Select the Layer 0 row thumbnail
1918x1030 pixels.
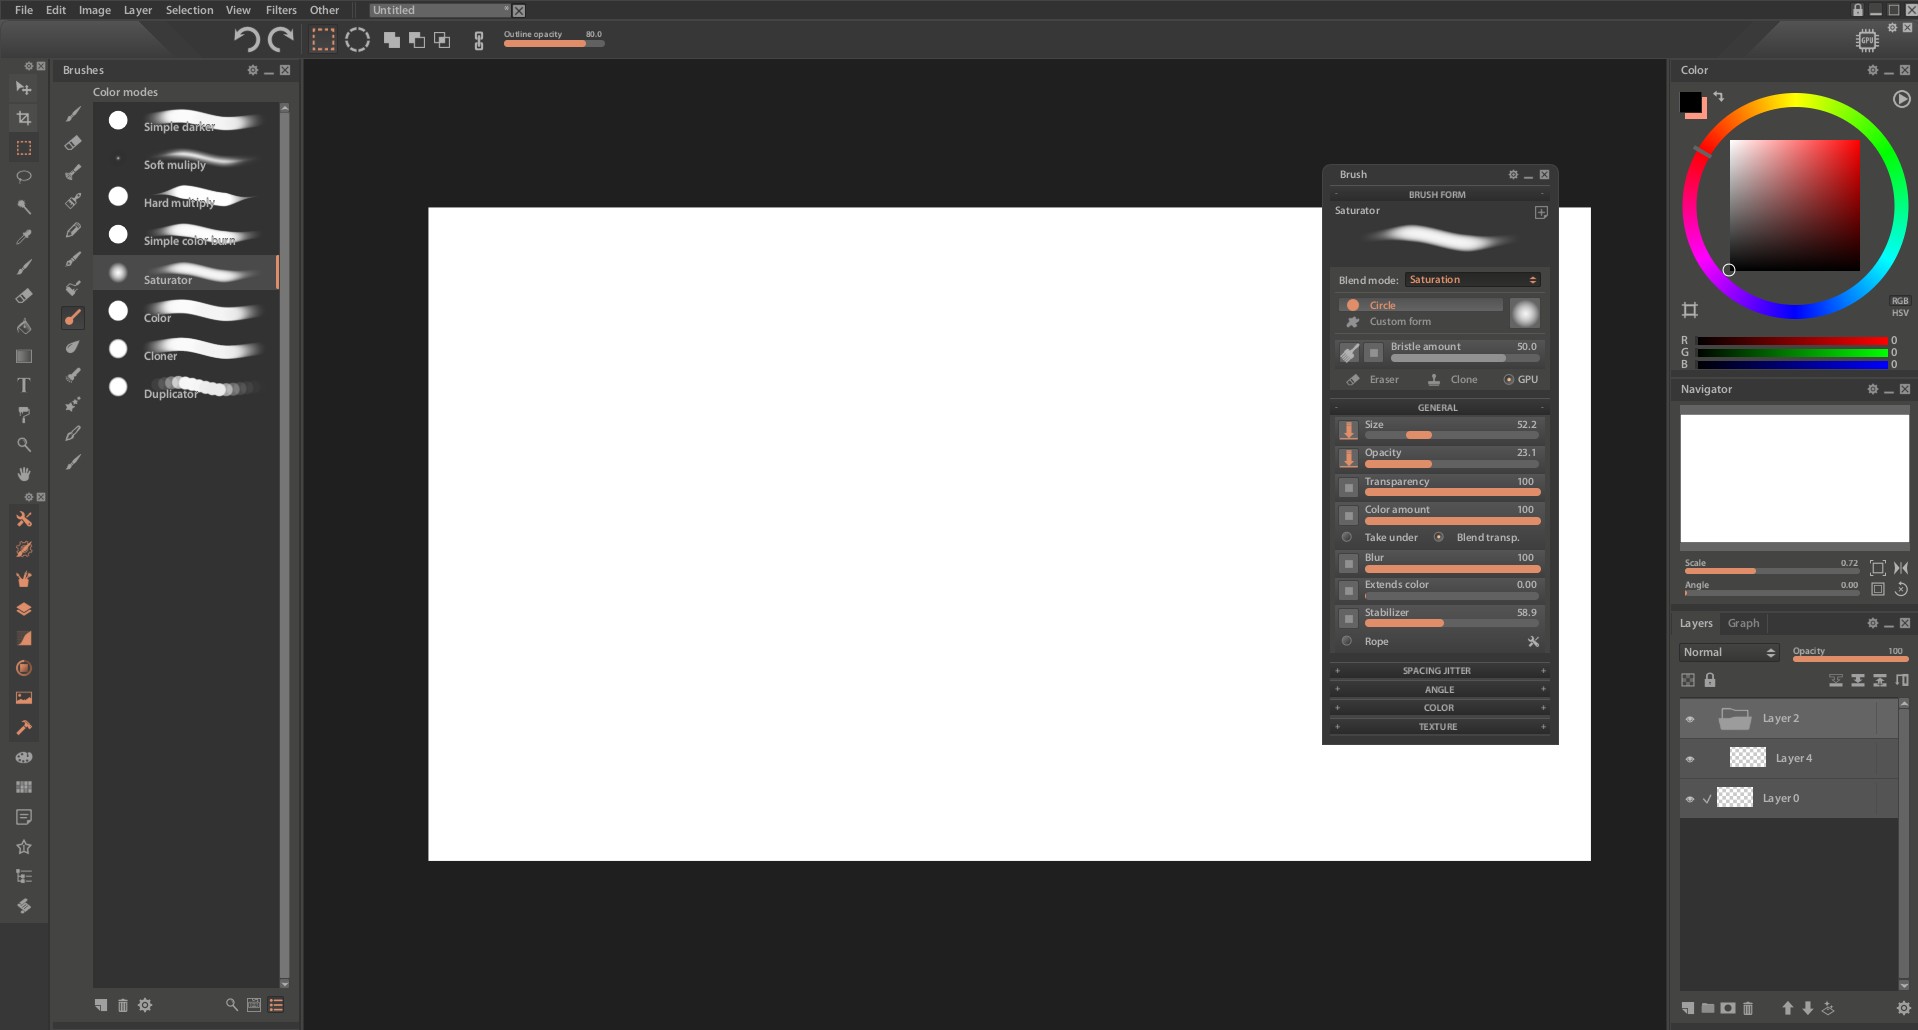click(1735, 797)
